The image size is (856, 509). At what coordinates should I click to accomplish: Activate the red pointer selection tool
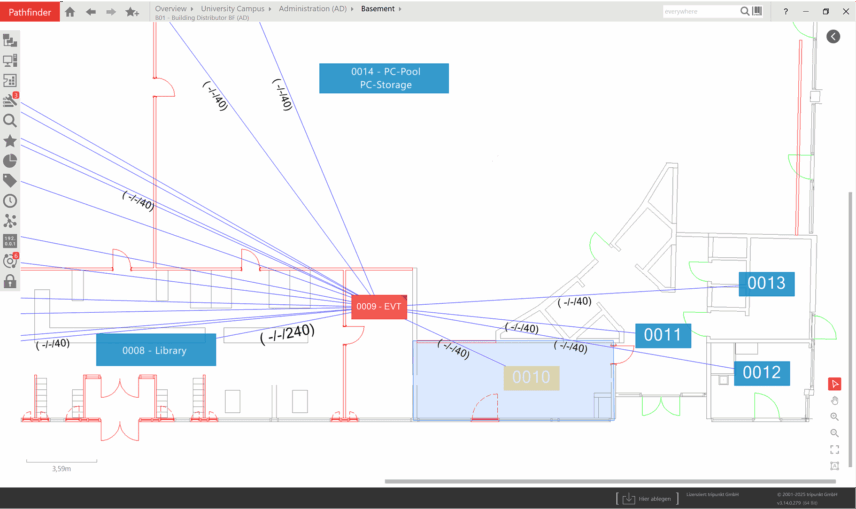coord(835,384)
